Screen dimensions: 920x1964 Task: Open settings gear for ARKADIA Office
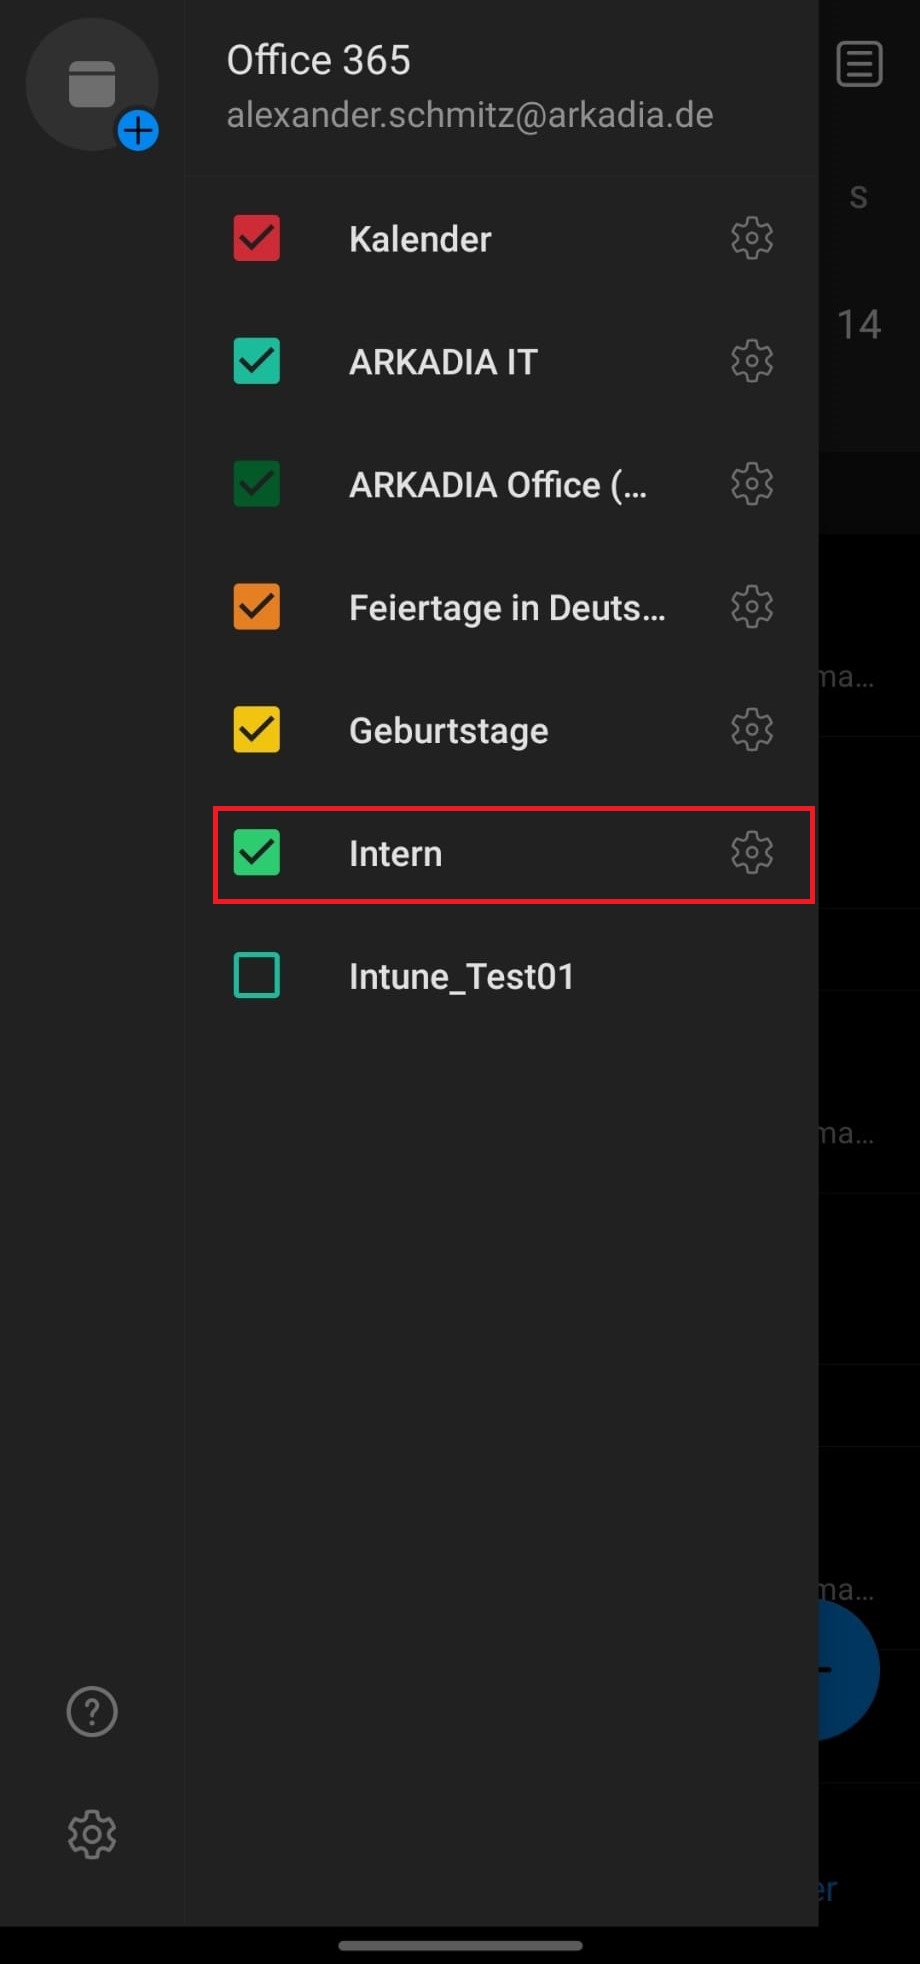tap(752, 484)
